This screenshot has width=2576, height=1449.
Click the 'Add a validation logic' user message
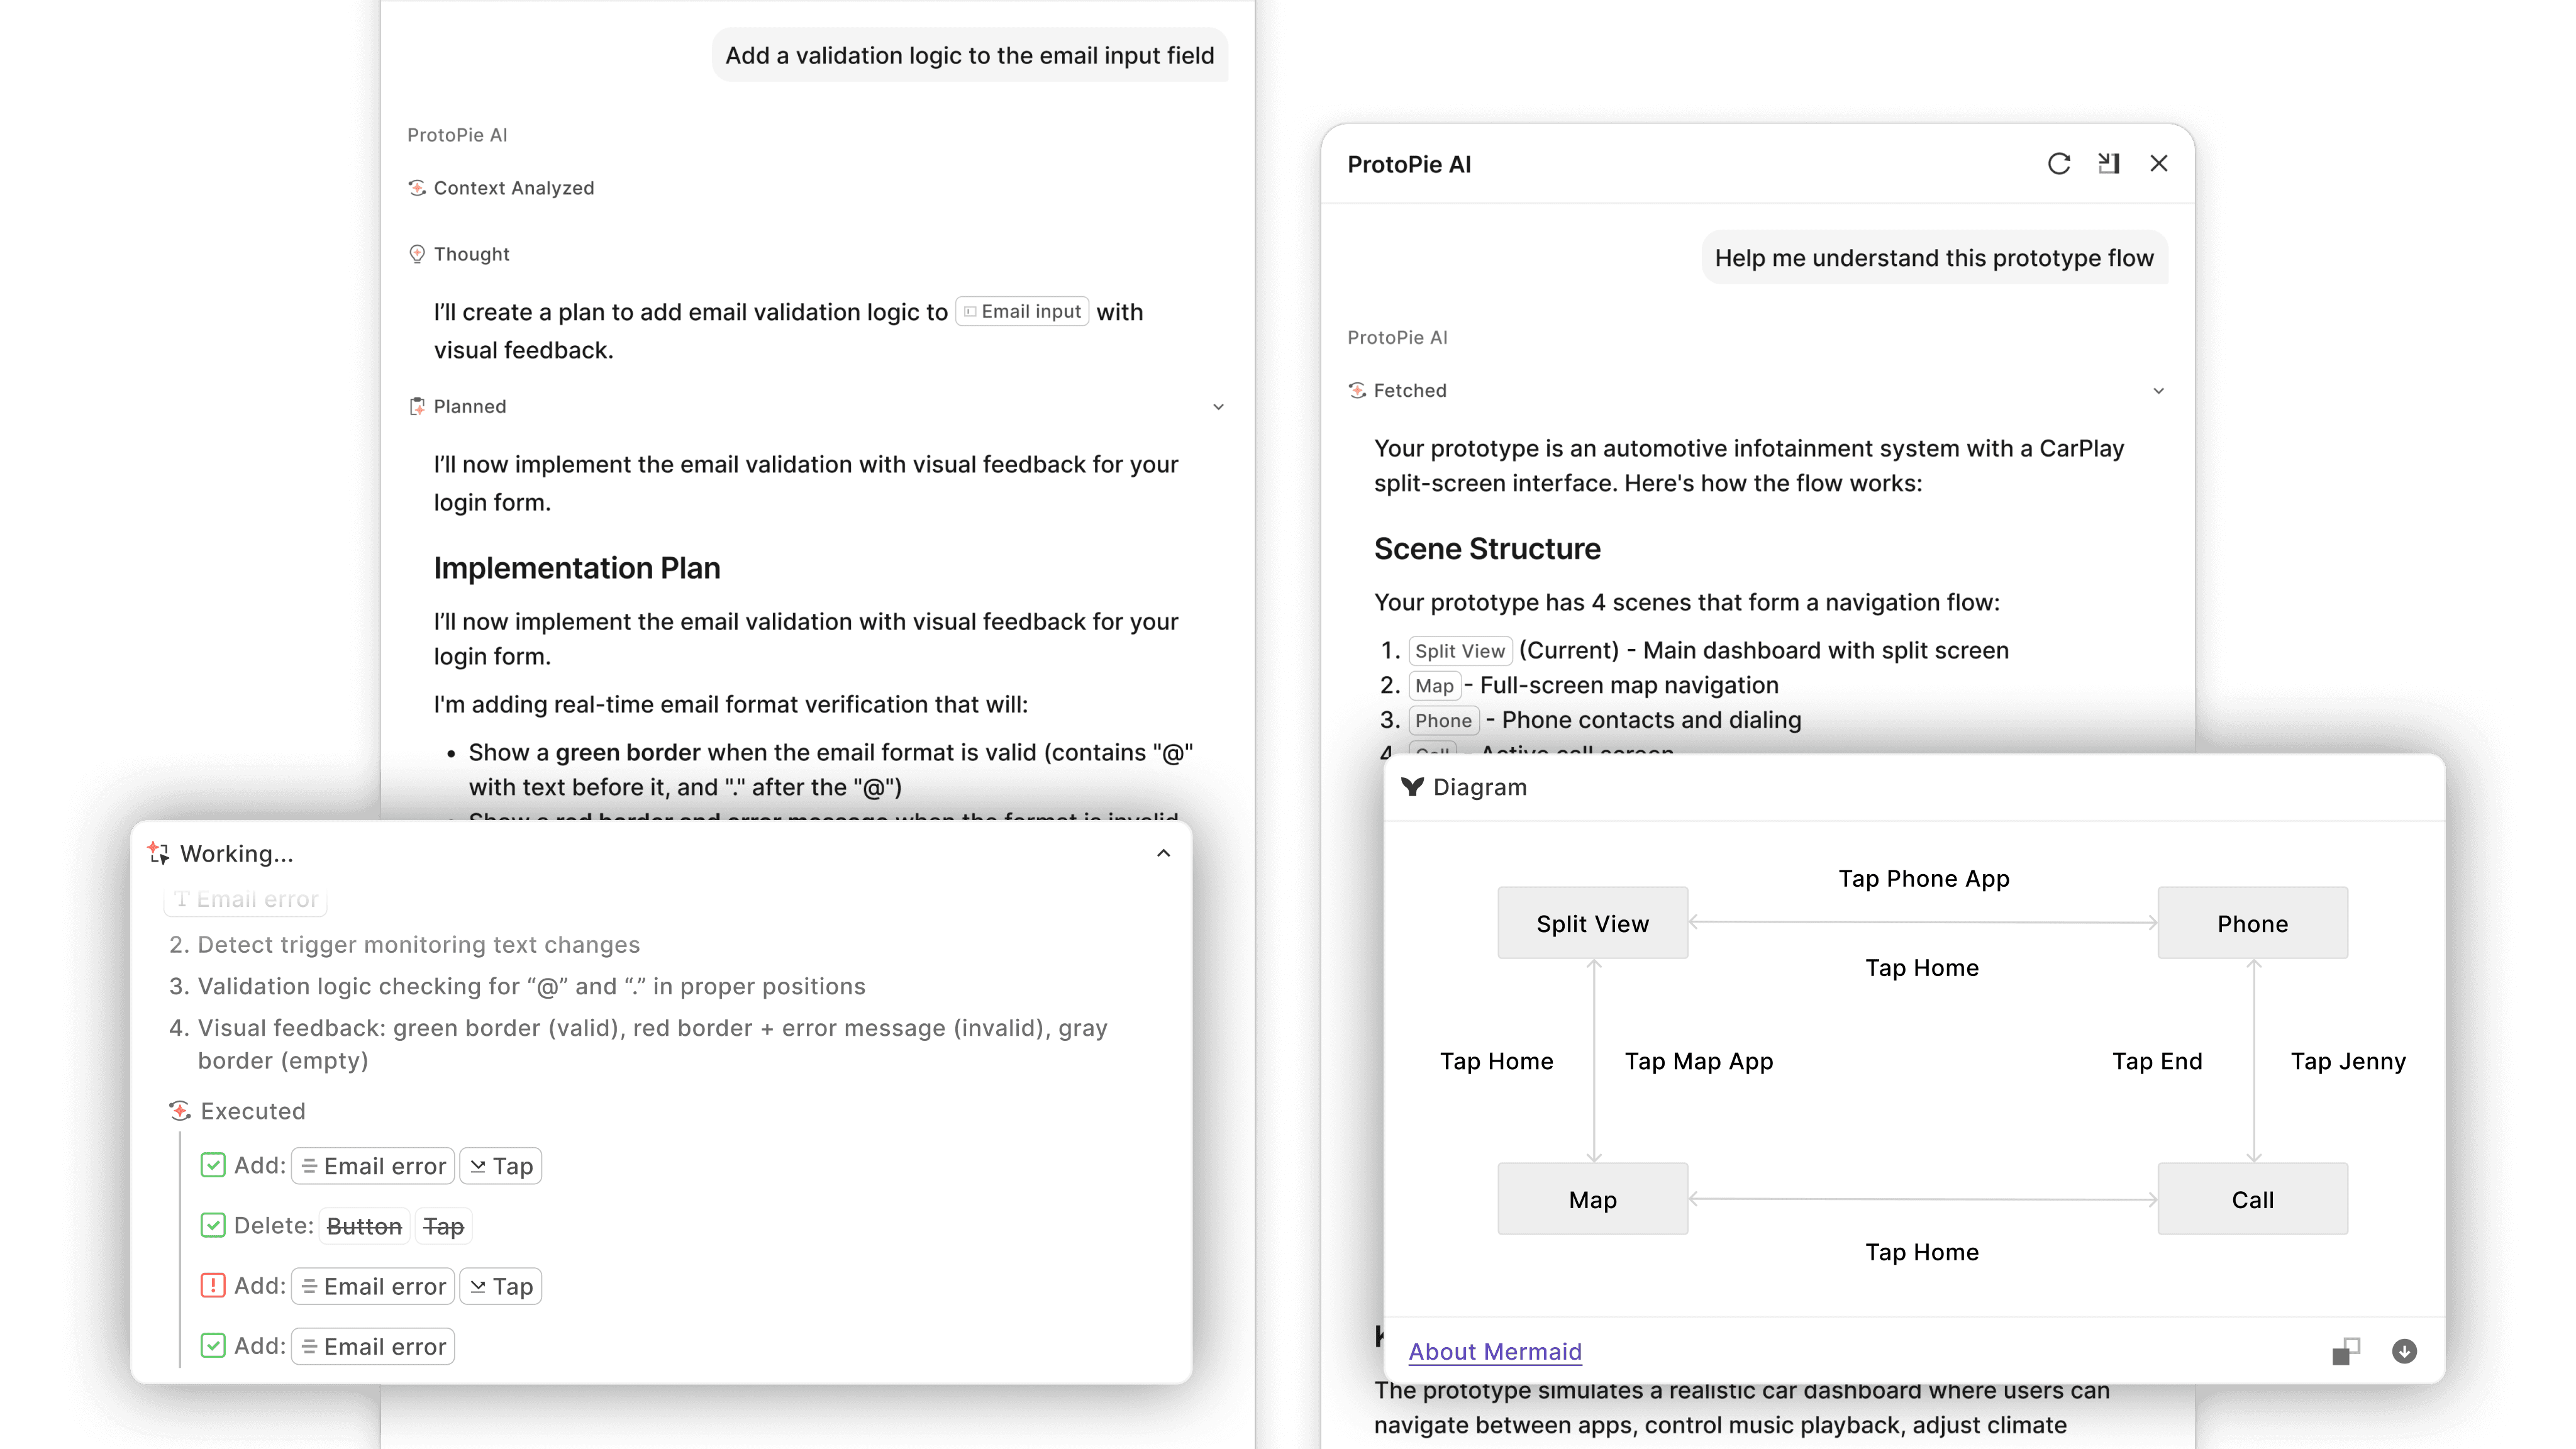(970, 55)
